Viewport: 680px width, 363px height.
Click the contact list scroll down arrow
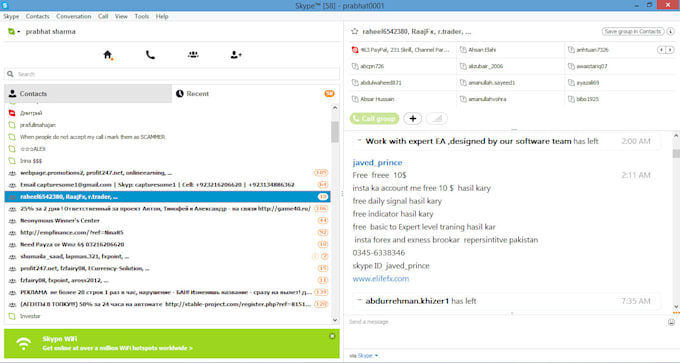click(x=335, y=320)
